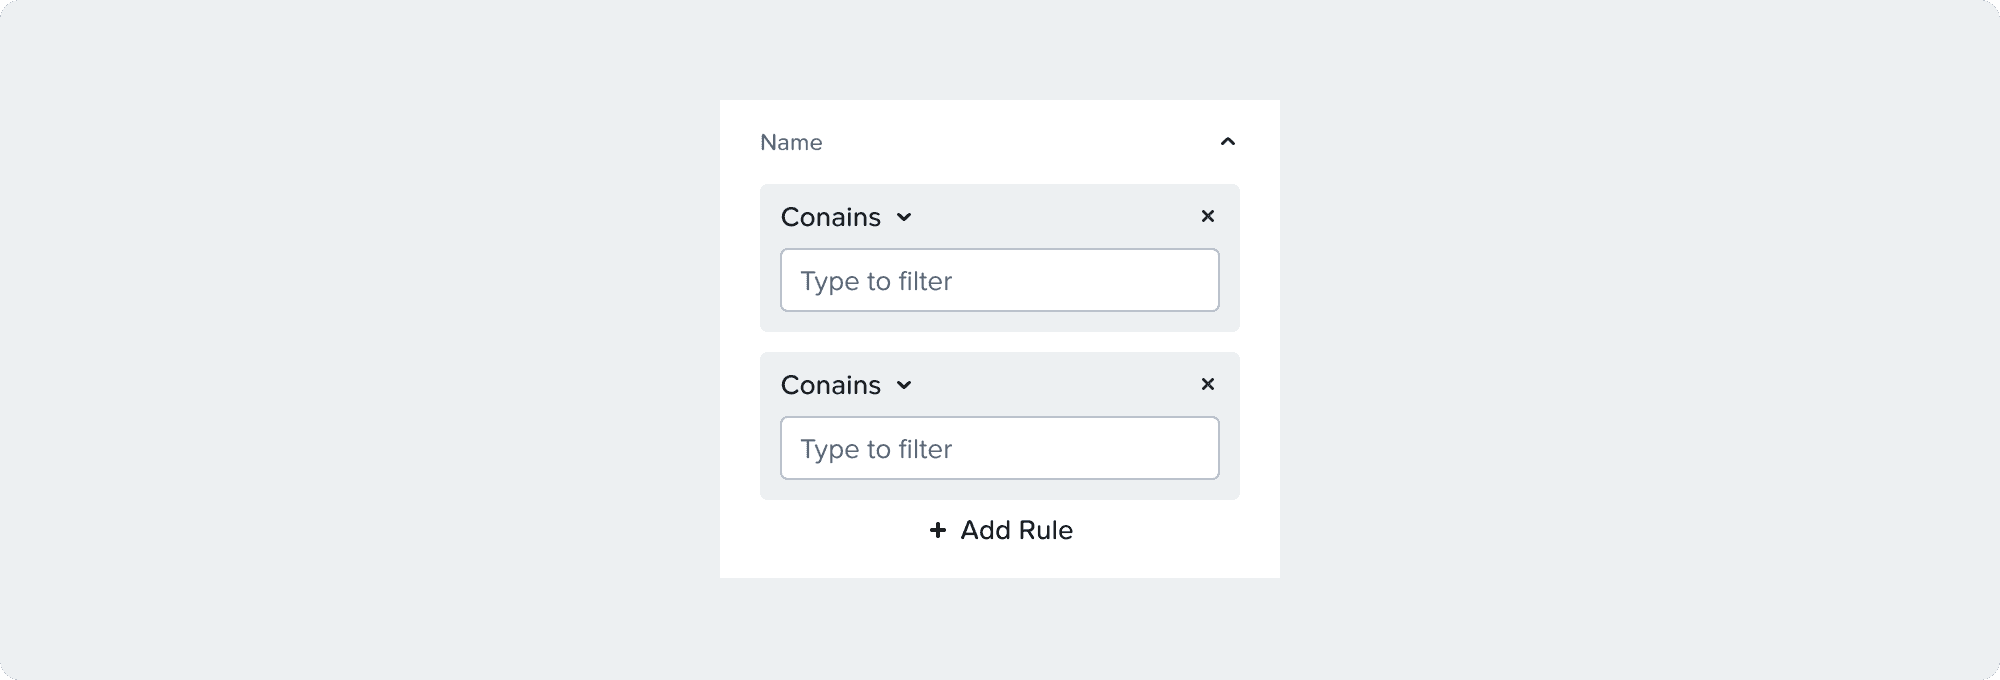Click the 'Add Rule' button text
2000x680 pixels.
[x=1016, y=530]
